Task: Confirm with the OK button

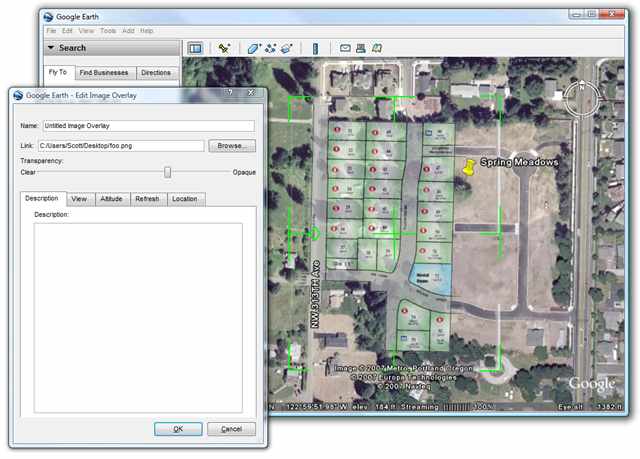Action: pyautogui.click(x=178, y=429)
